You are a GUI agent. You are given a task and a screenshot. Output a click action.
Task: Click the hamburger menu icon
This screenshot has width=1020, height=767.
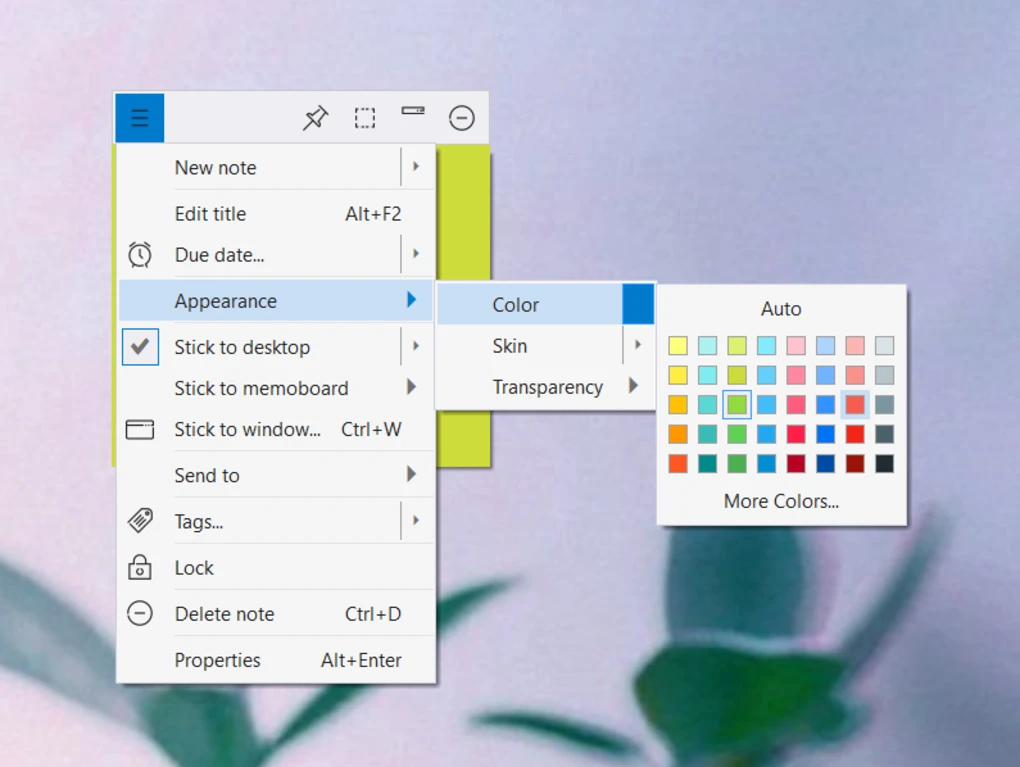[x=140, y=118]
